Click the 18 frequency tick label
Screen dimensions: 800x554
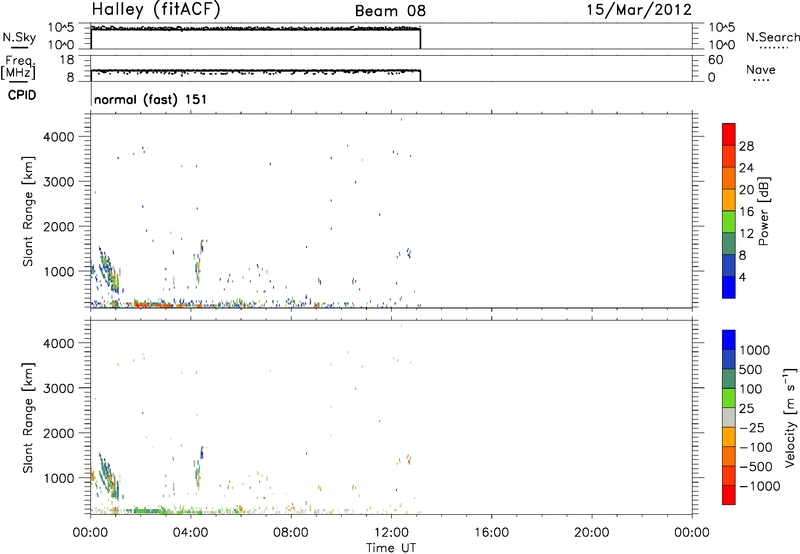tap(67, 60)
